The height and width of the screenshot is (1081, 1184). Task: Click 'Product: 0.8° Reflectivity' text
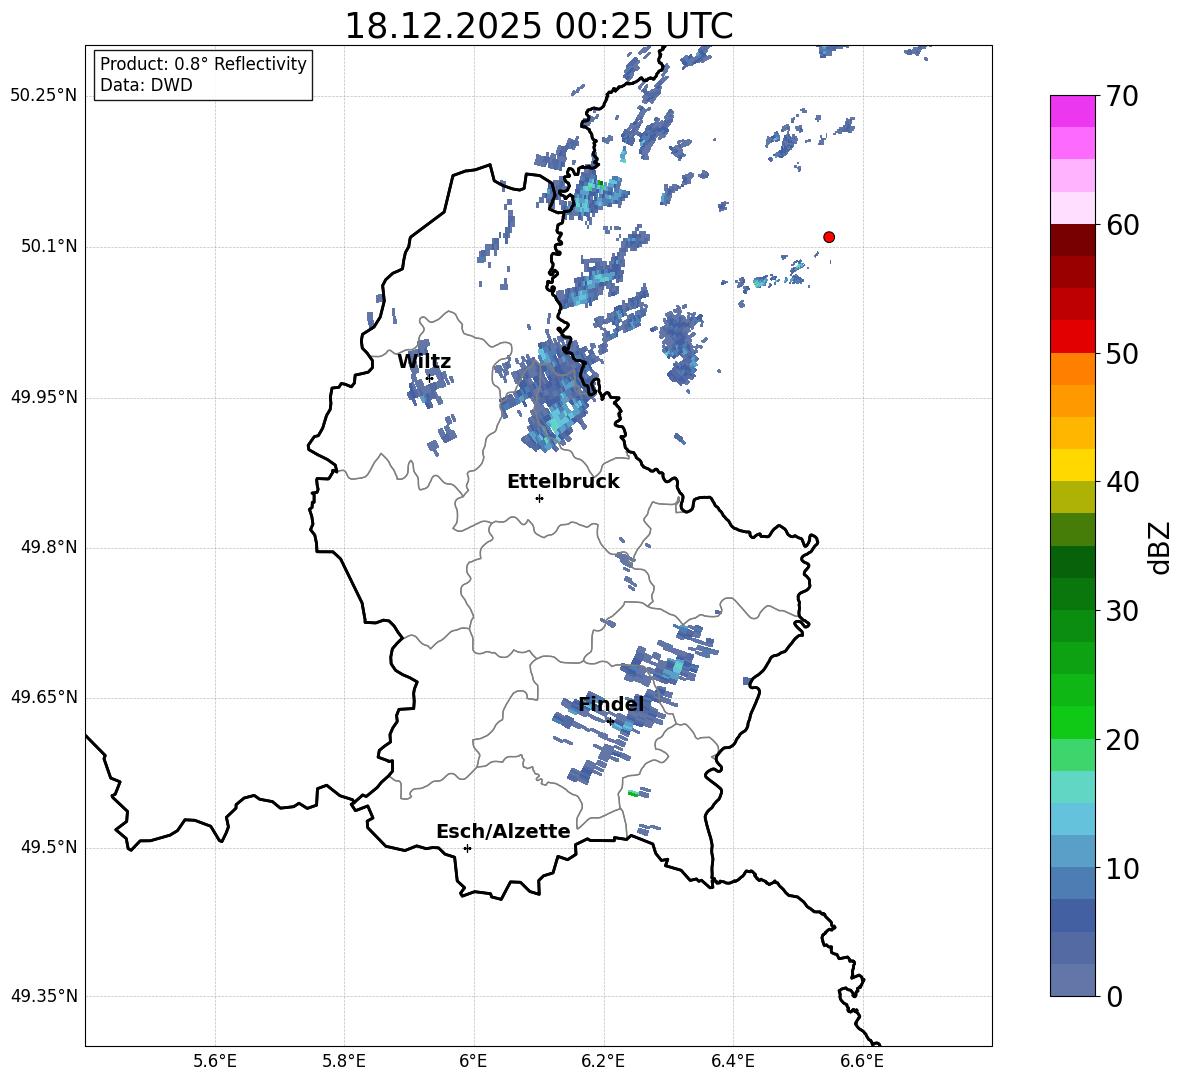[203, 64]
